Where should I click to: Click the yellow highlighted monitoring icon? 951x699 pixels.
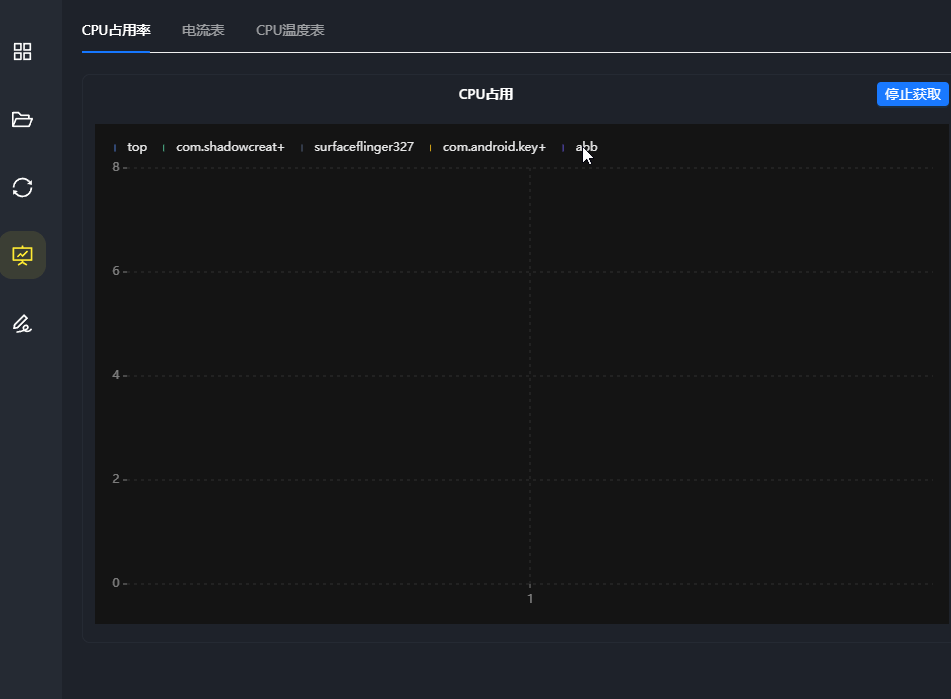pyautogui.click(x=22, y=255)
